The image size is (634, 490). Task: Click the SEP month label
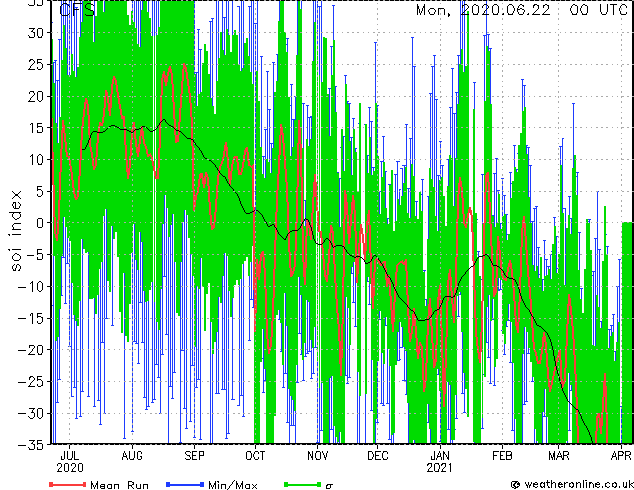coord(194,456)
